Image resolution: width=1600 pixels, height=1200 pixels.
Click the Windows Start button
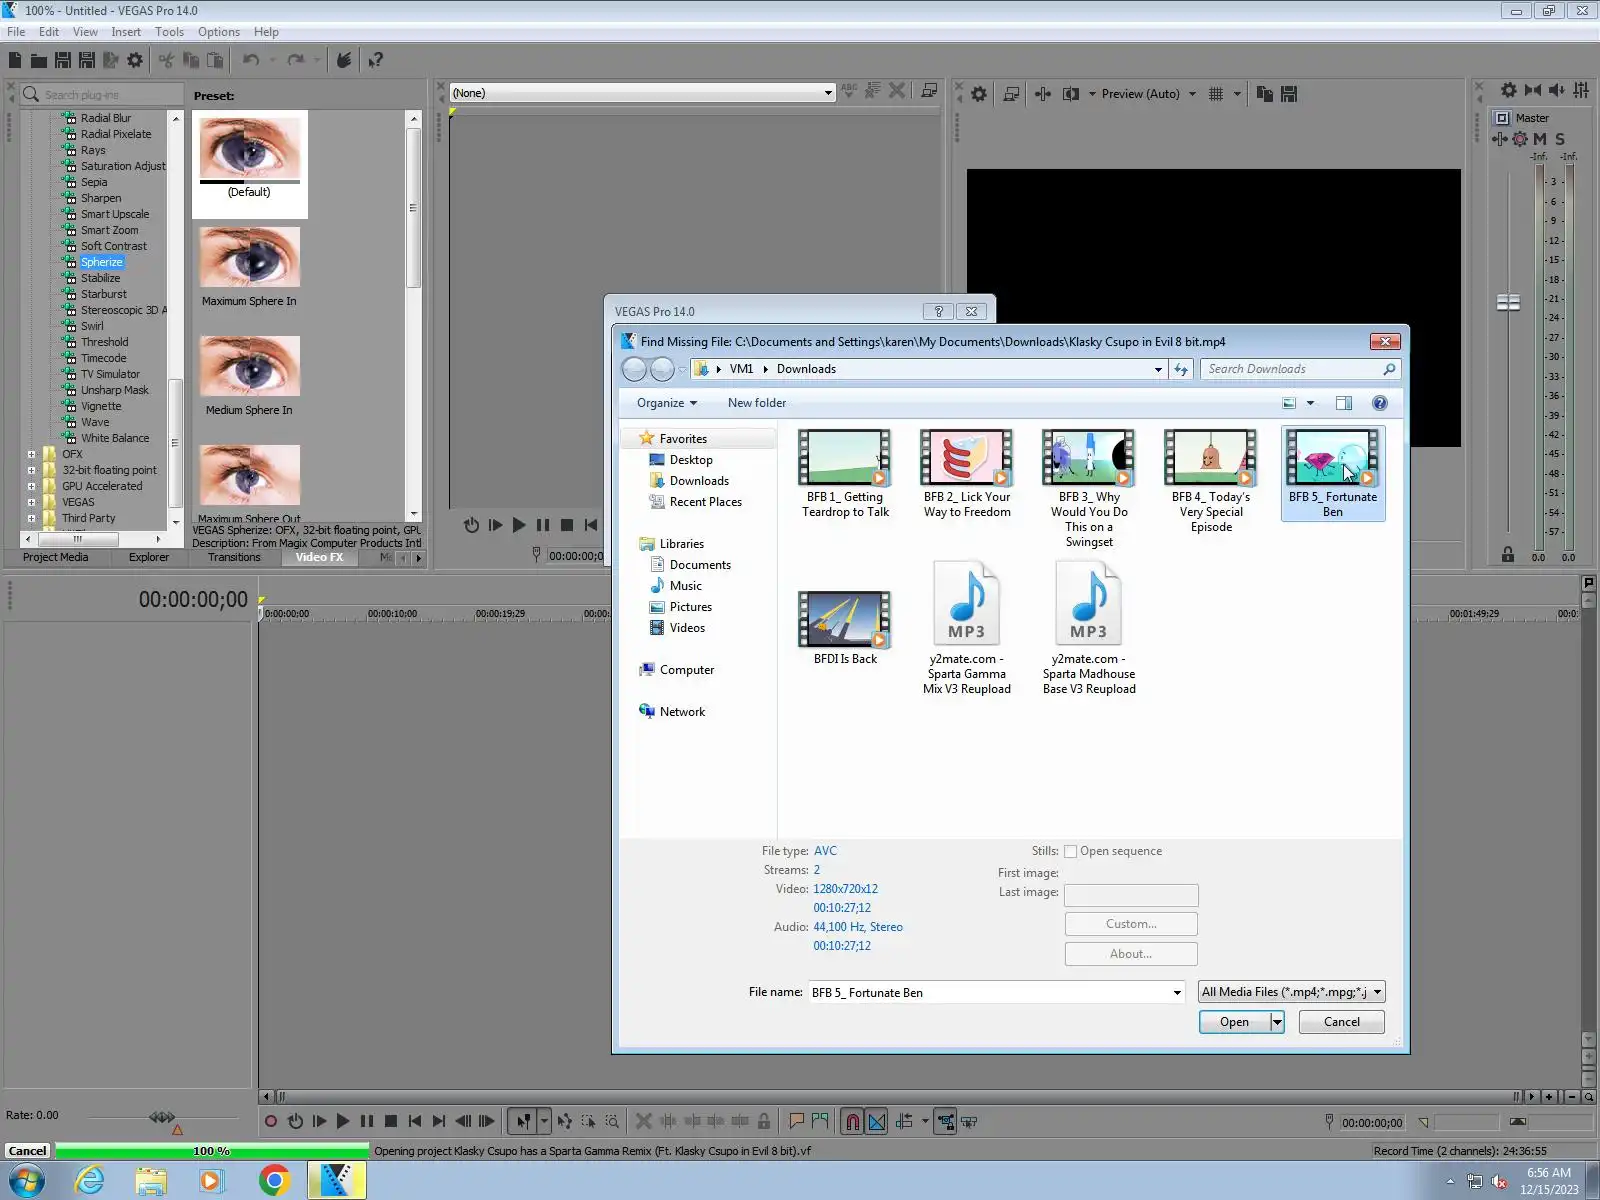tap(27, 1180)
